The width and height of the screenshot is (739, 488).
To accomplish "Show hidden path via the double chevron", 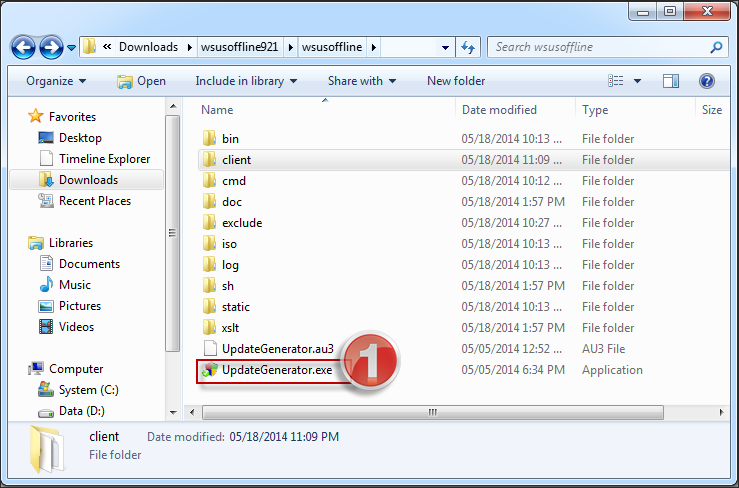I will [107, 47].
